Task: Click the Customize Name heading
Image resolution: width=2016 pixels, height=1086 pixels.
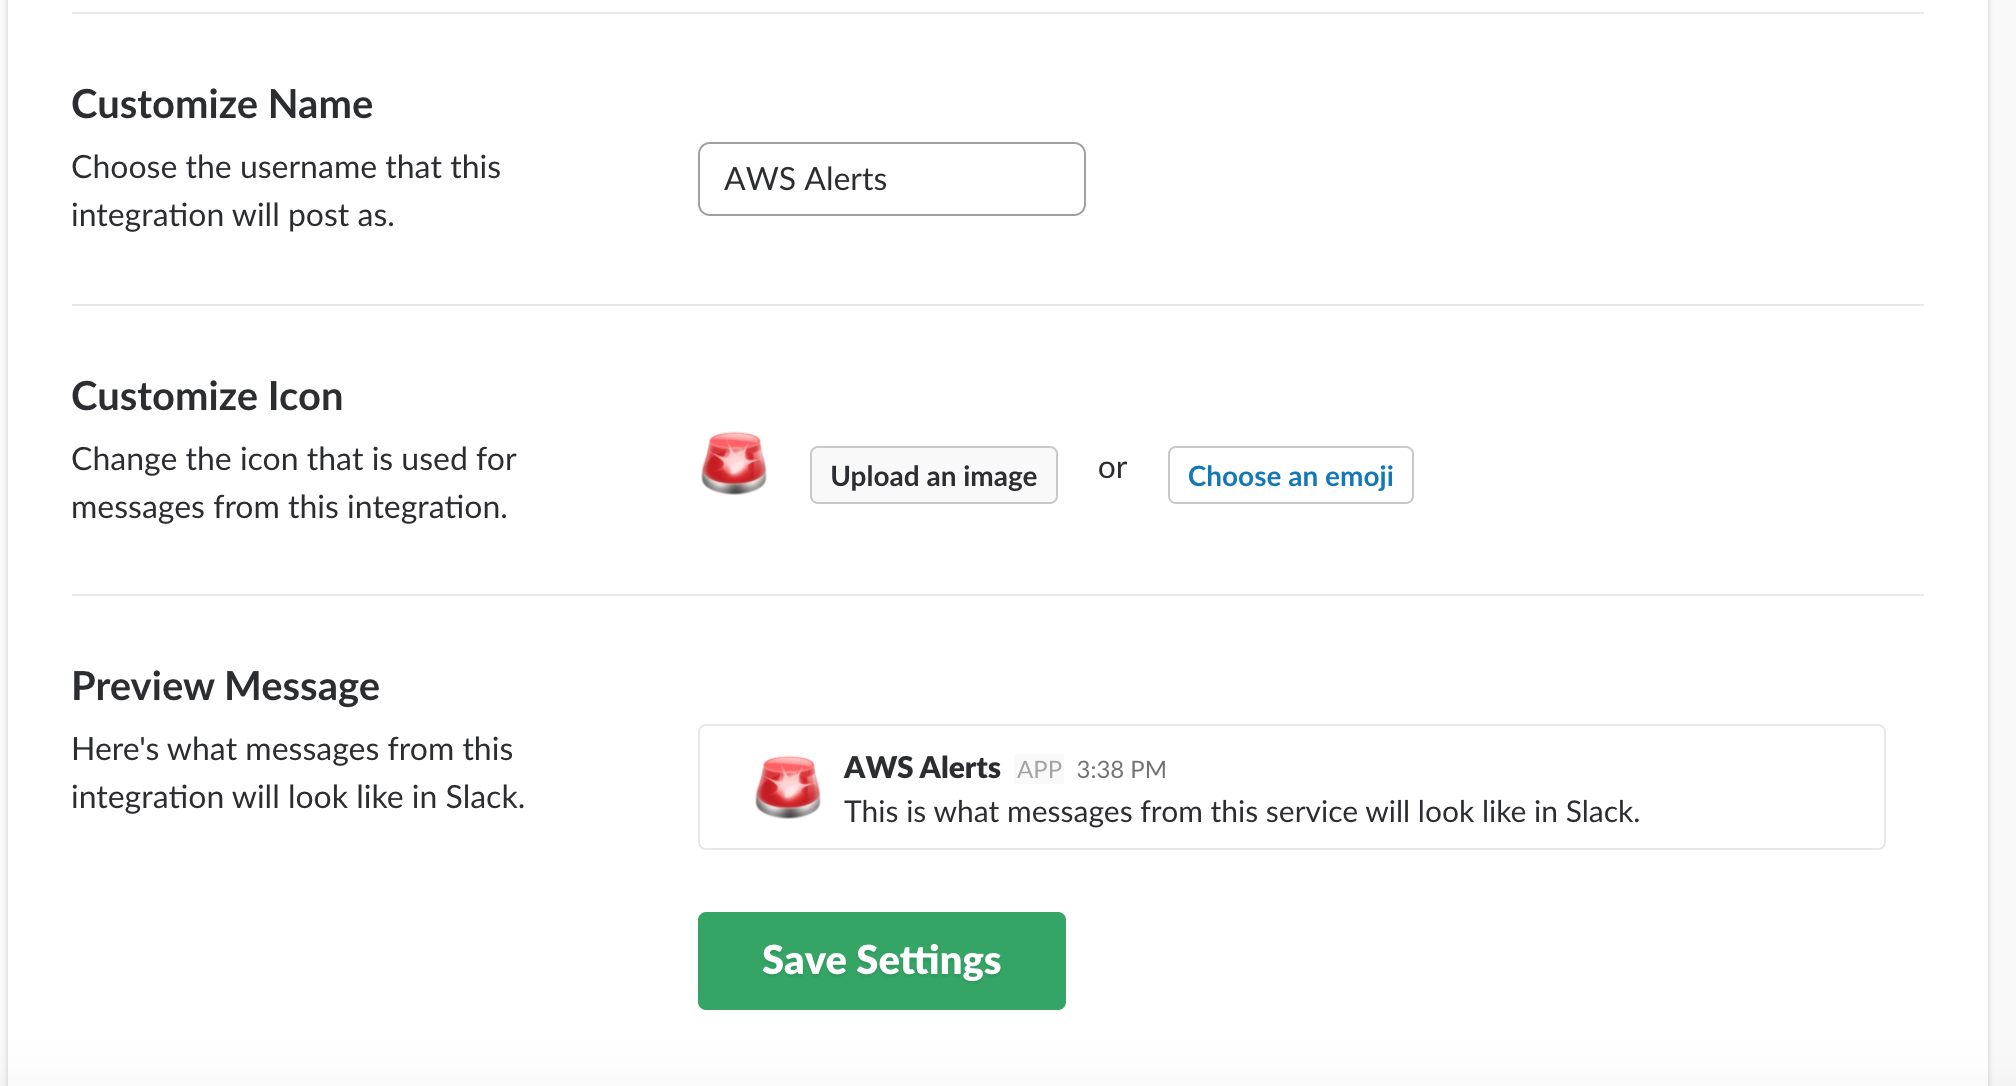Action: [221, 103]
